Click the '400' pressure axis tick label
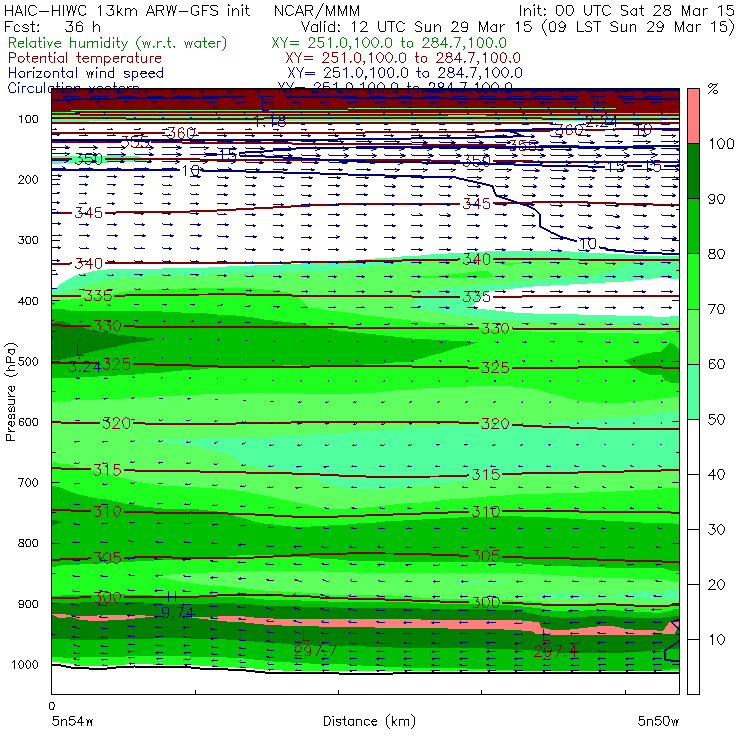This screenshot has height=740, width=740. point(28,301)
